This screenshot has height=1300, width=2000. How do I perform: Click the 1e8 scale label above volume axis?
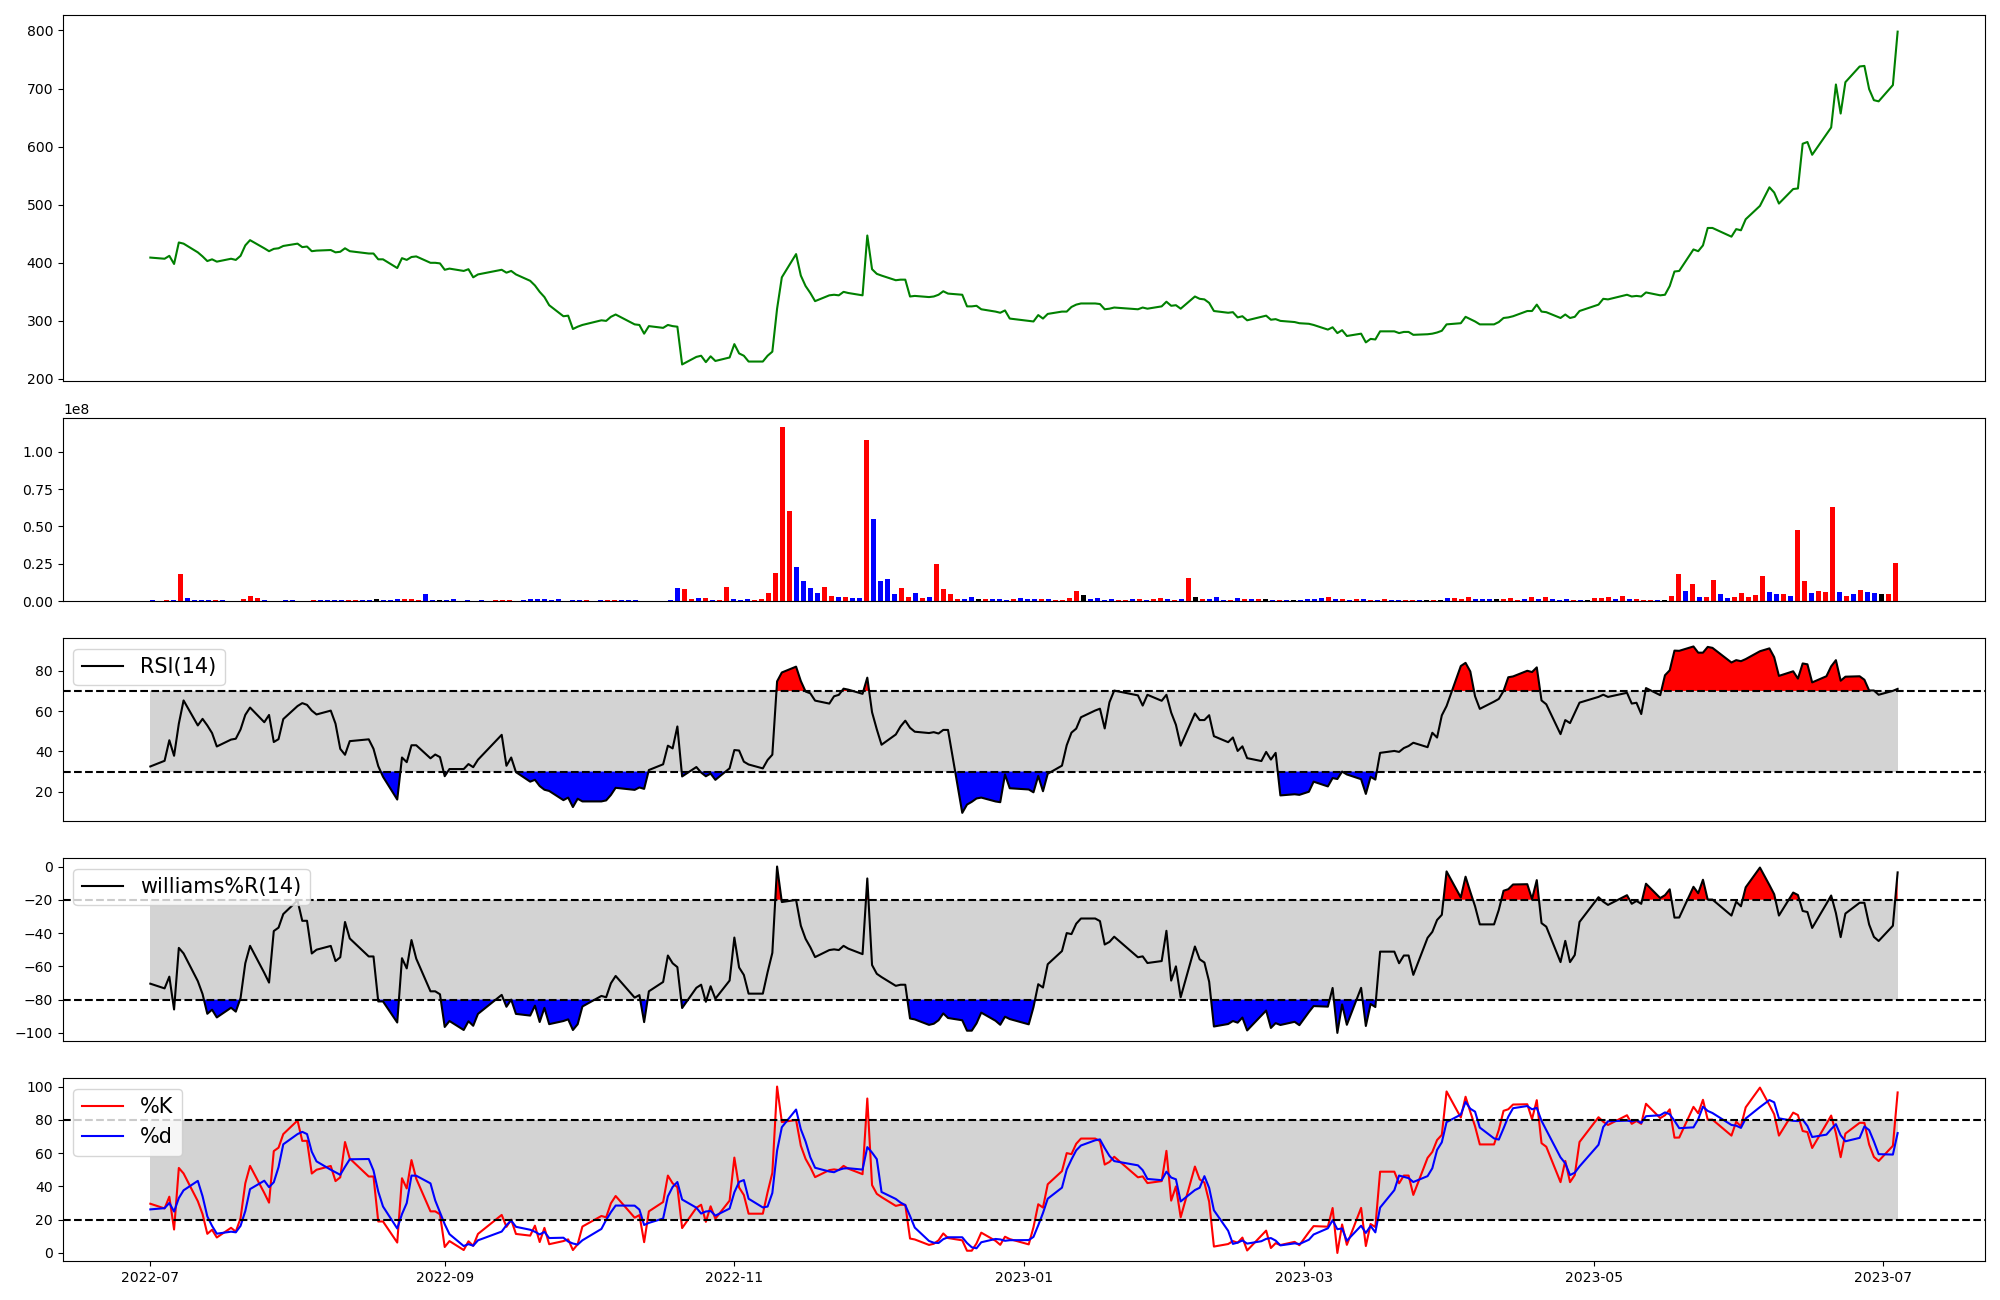(x=76, y=410)
